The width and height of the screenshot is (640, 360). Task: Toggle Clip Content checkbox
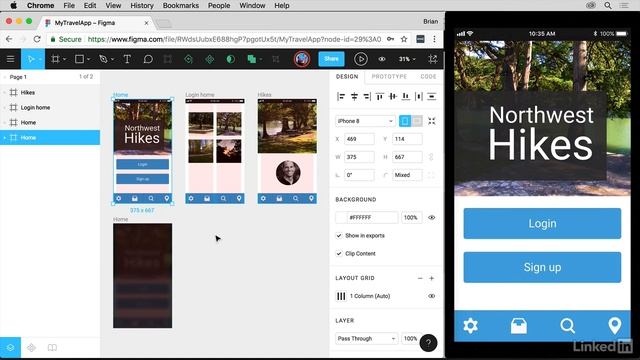pos(339,253)
